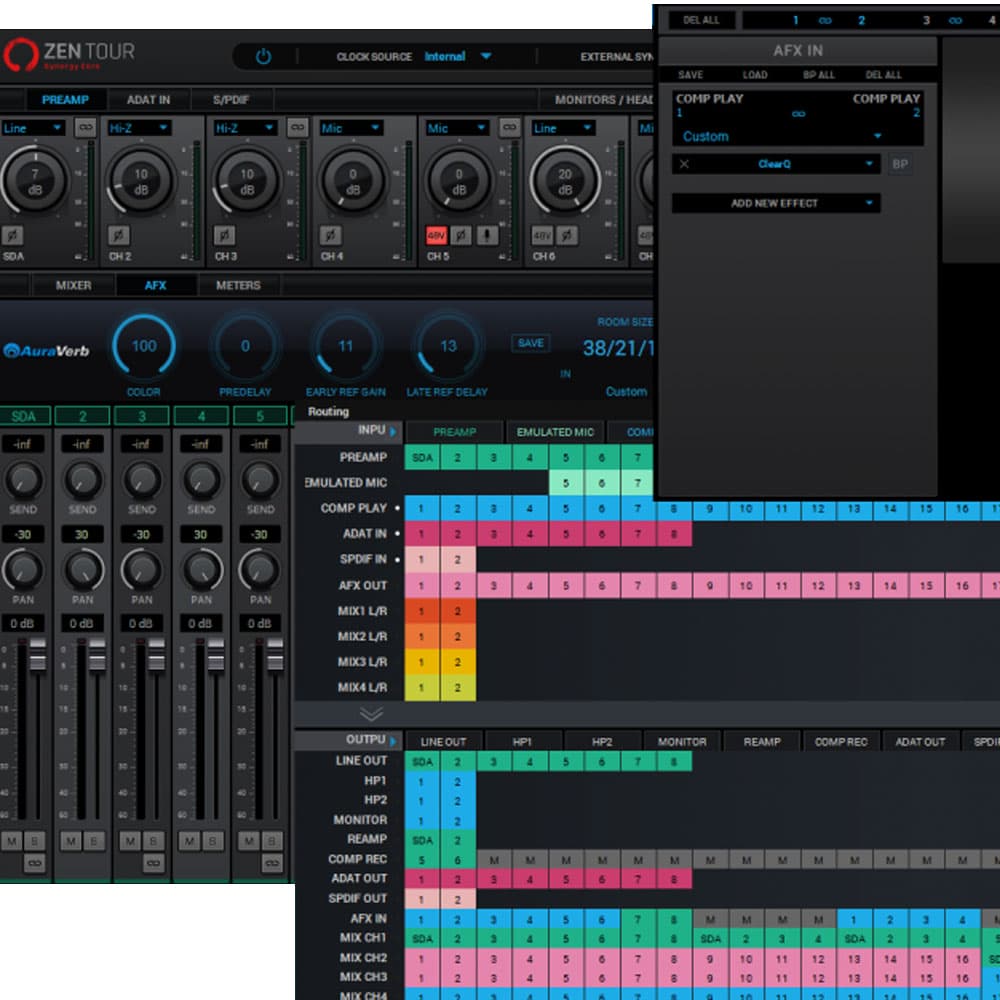Mute the SDA mixer channel
1000x1000 pixels.
click(11, 841)
